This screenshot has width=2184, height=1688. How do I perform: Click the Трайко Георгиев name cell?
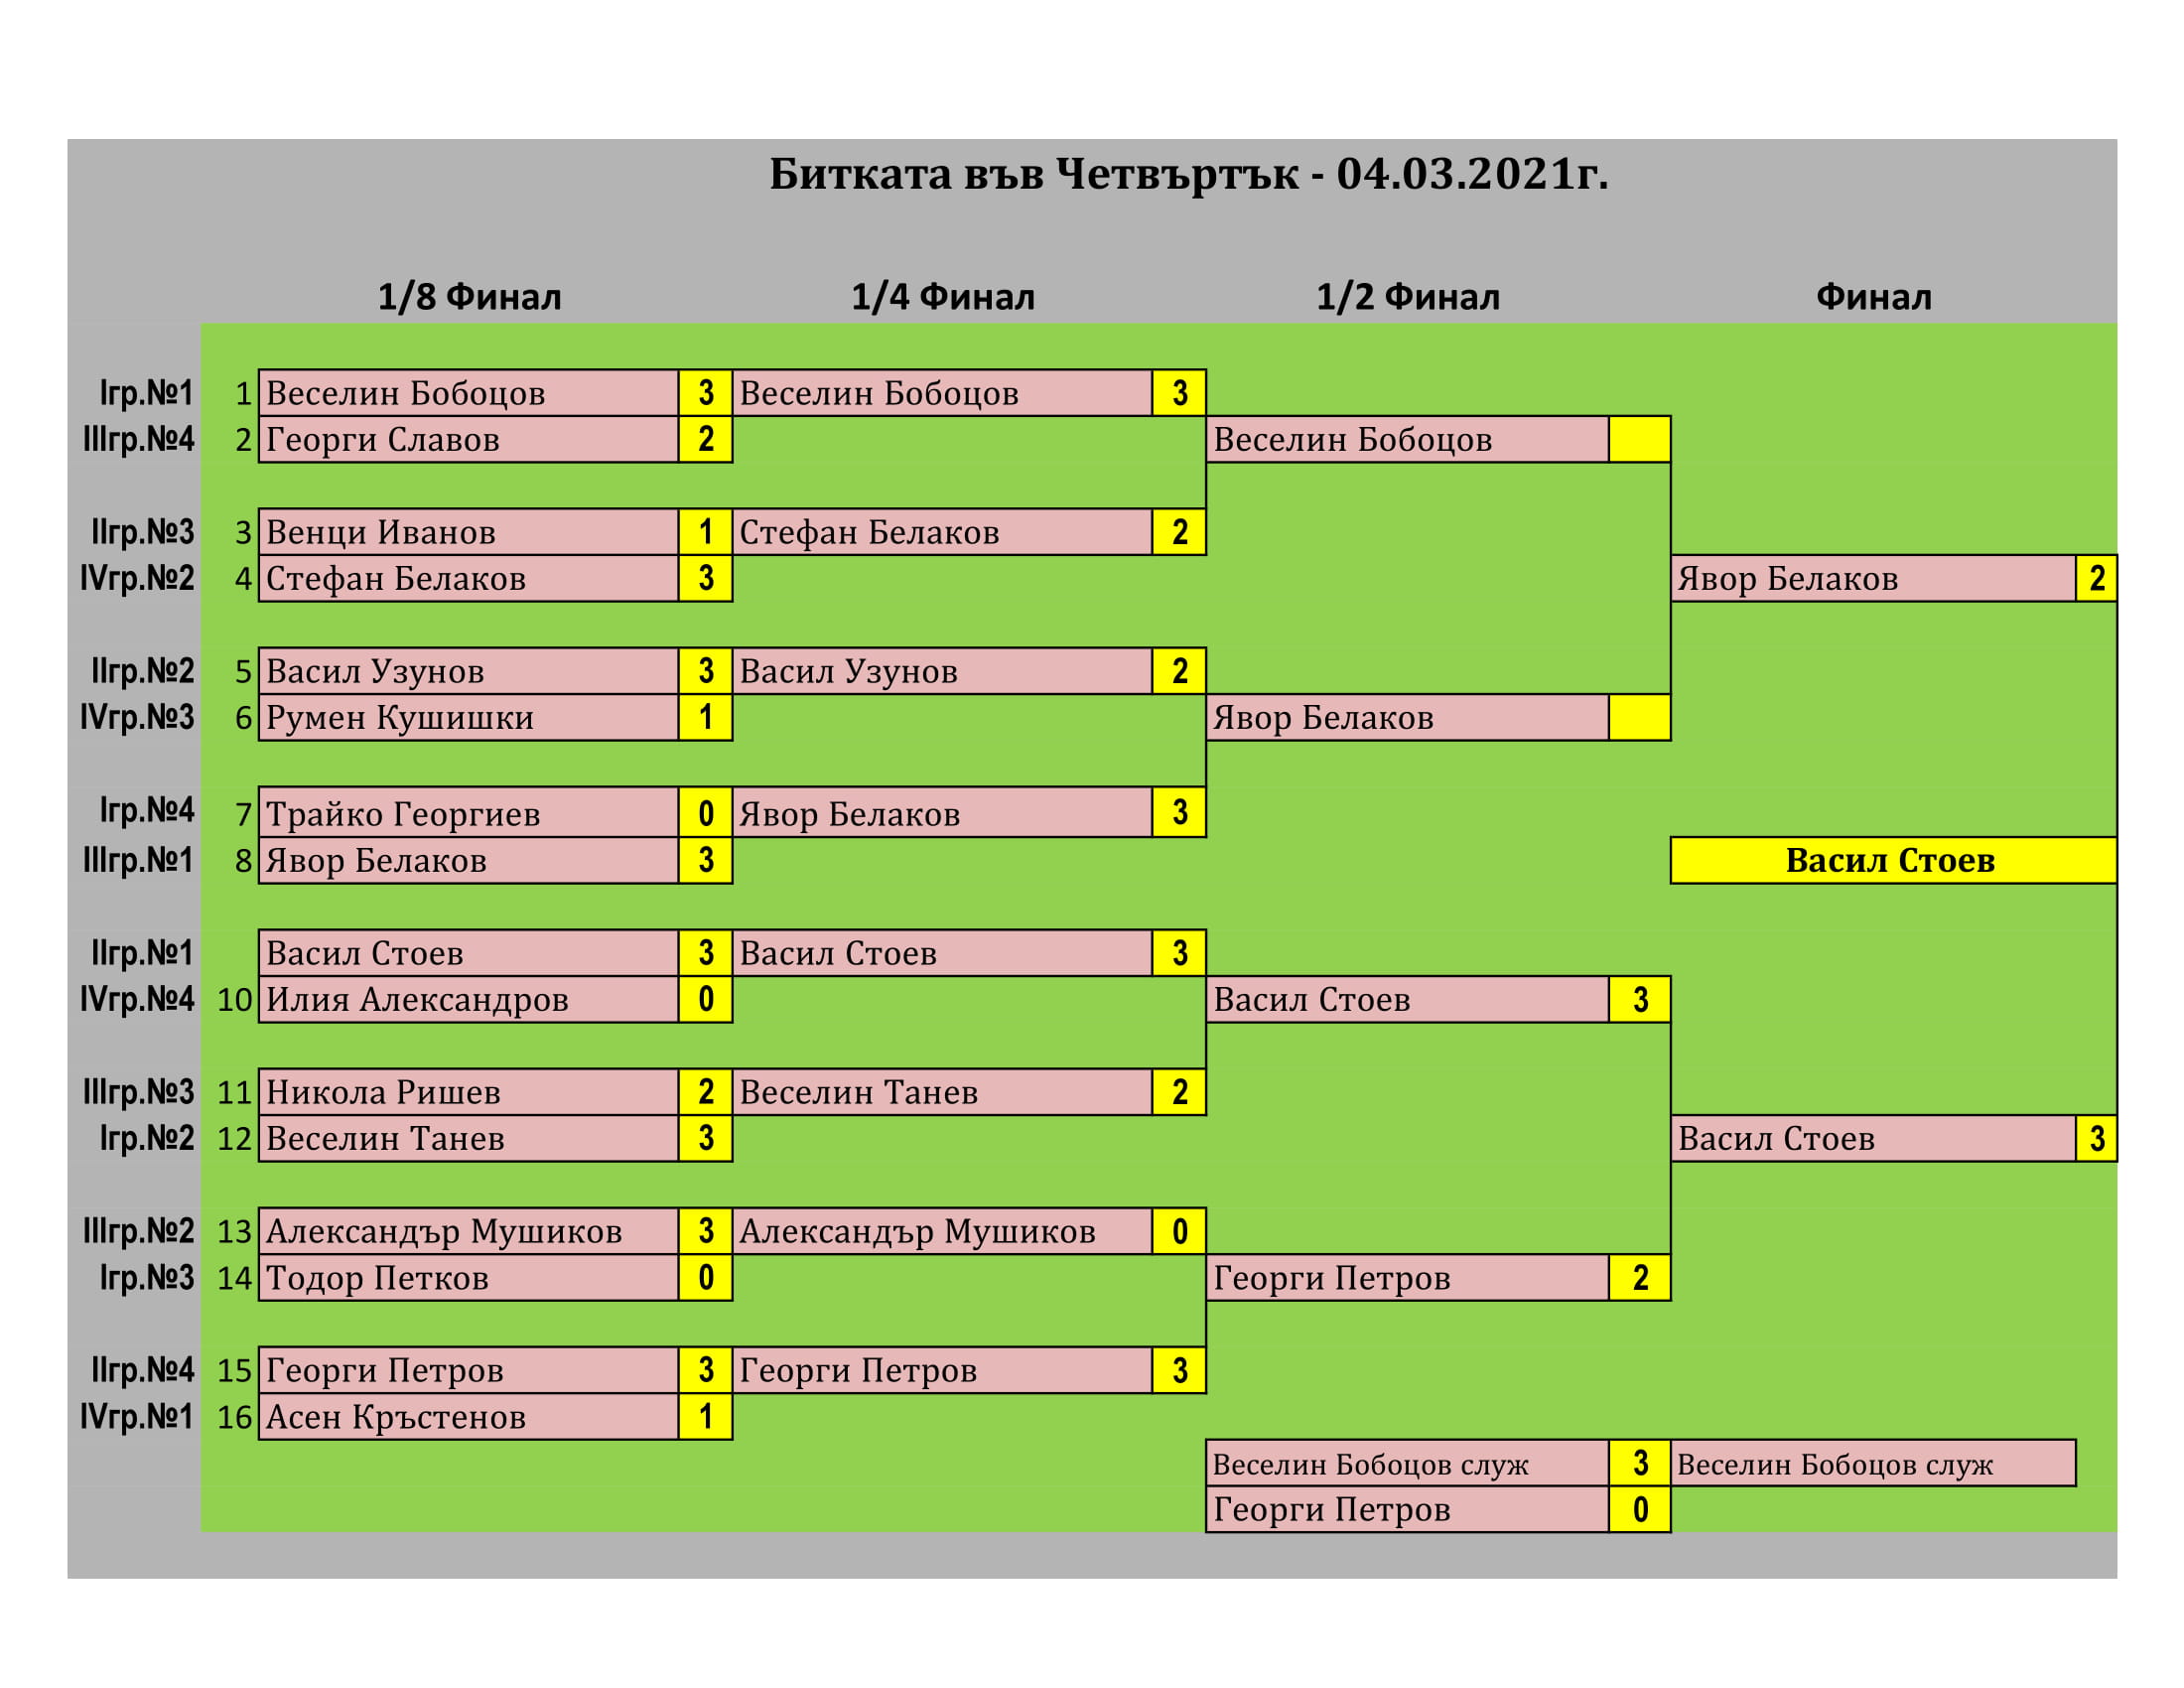[x=468, y=814]
